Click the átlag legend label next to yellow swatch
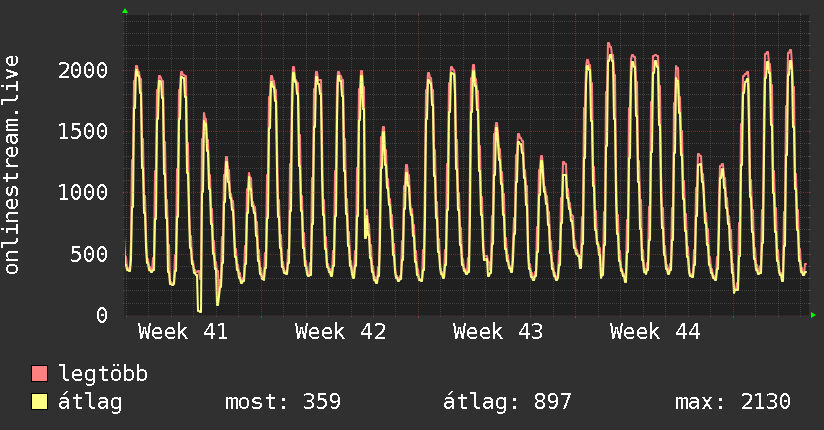Image resolution: width=824 pixels, height=430 pixels. point(90,402)
